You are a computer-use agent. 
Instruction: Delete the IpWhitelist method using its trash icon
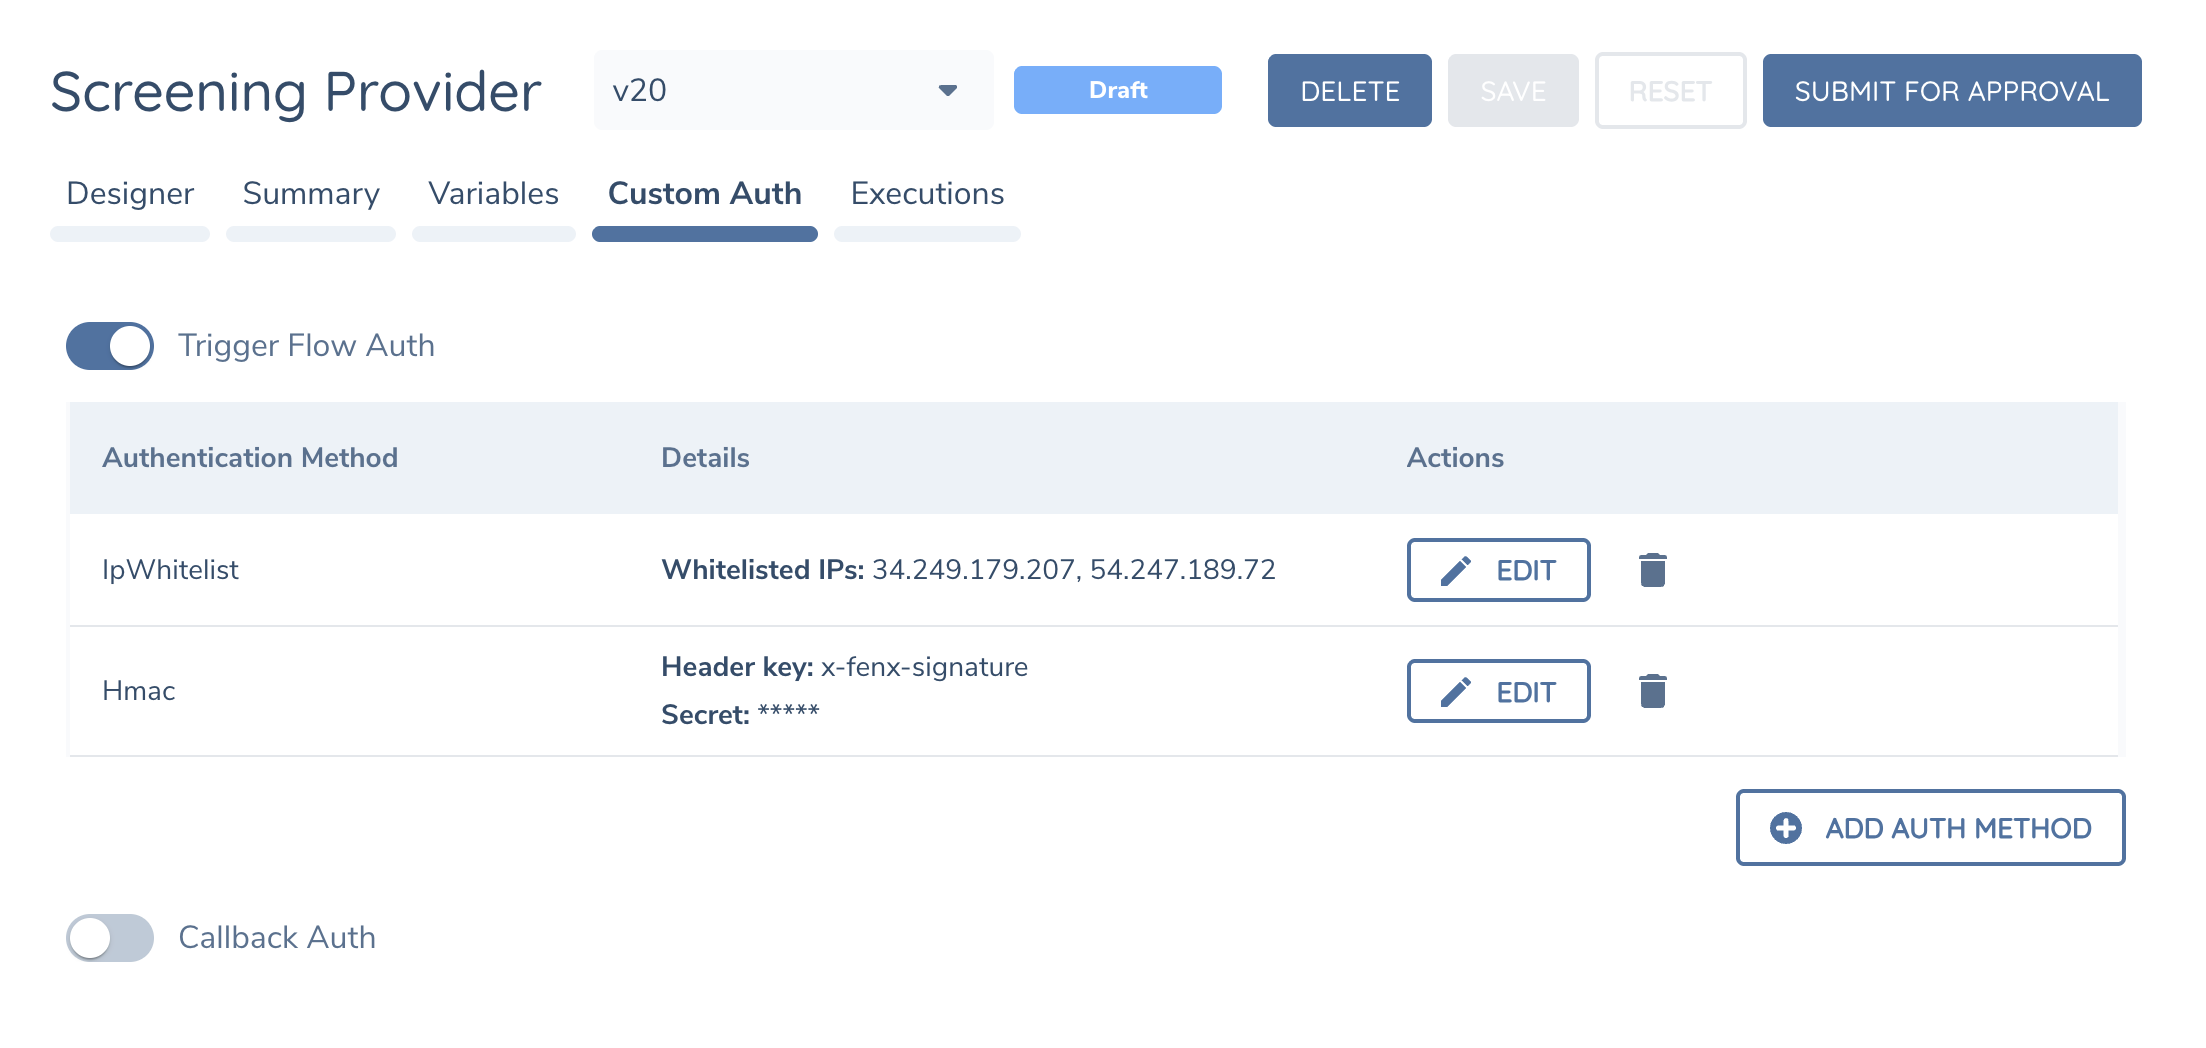pyautogui.click(x=1652, y=570)
